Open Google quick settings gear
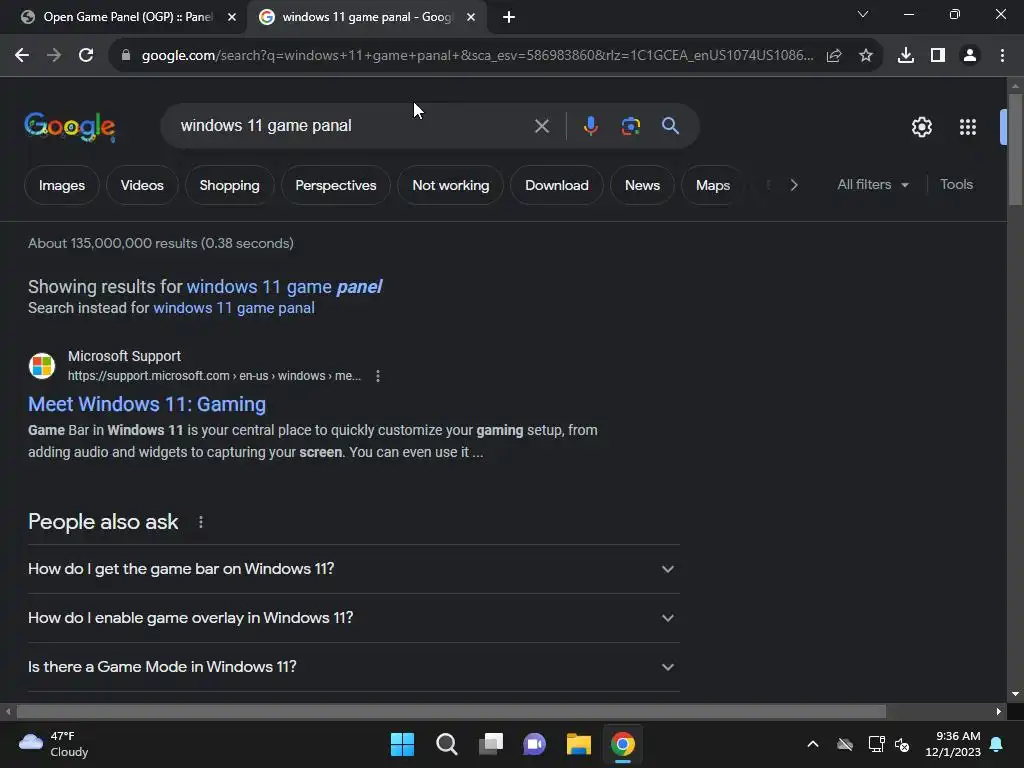The width and height of the screenshot is (1024, 768). coord(921,127)
